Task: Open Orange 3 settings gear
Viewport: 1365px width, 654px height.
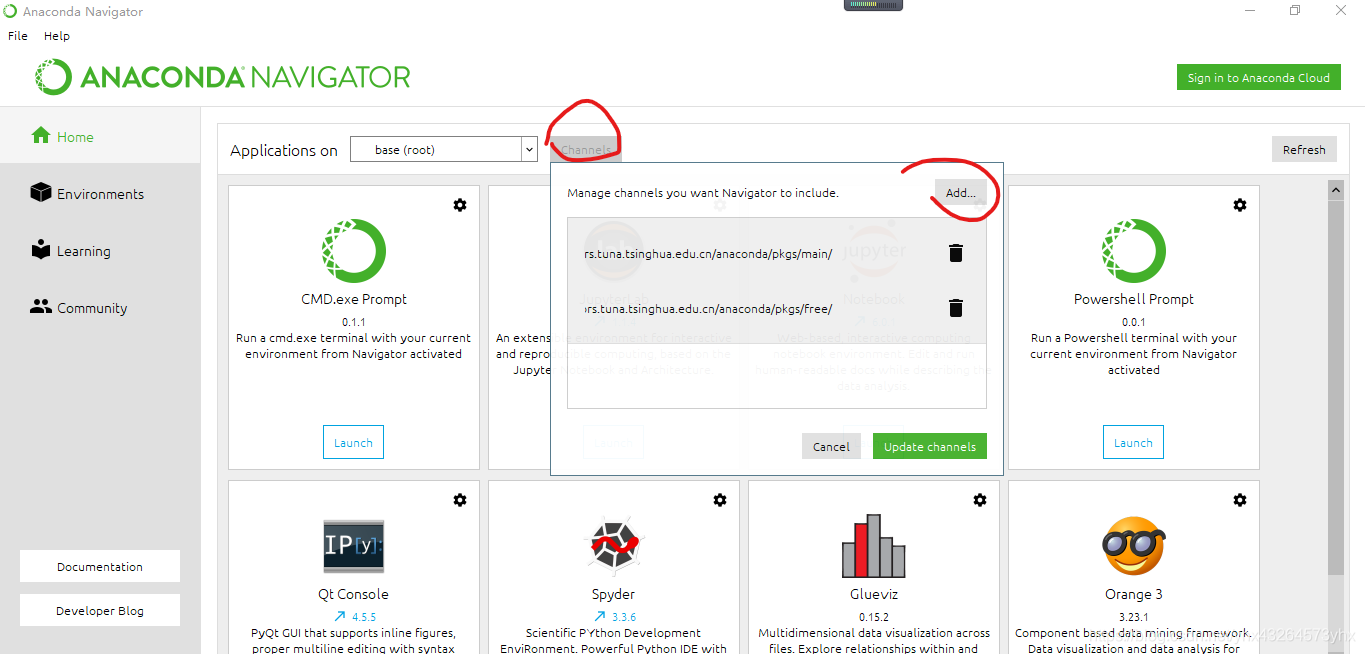Action: click(1240, 500)
